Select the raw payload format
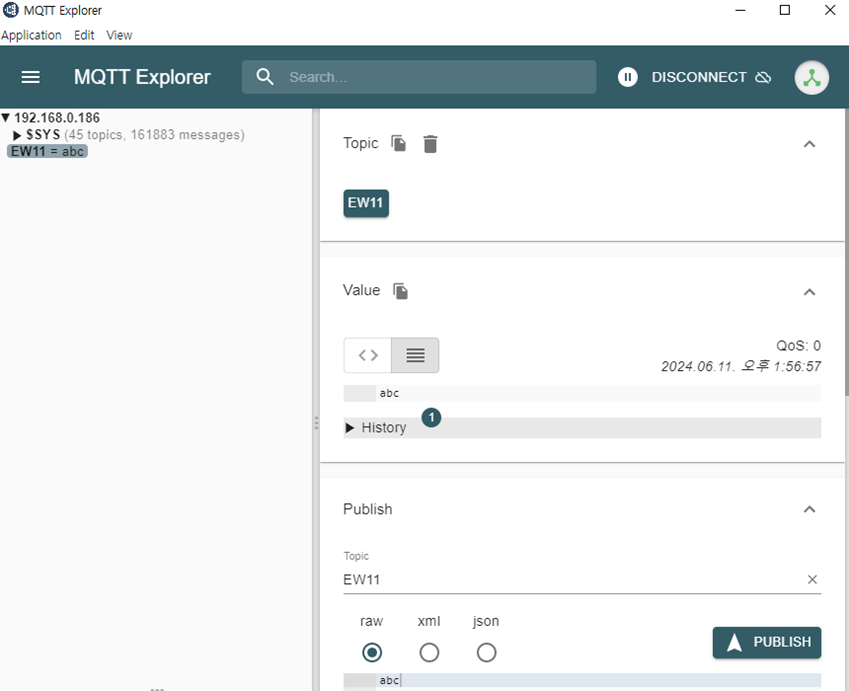This screenshot has height=691, width=849. click(x=371, y=652)
